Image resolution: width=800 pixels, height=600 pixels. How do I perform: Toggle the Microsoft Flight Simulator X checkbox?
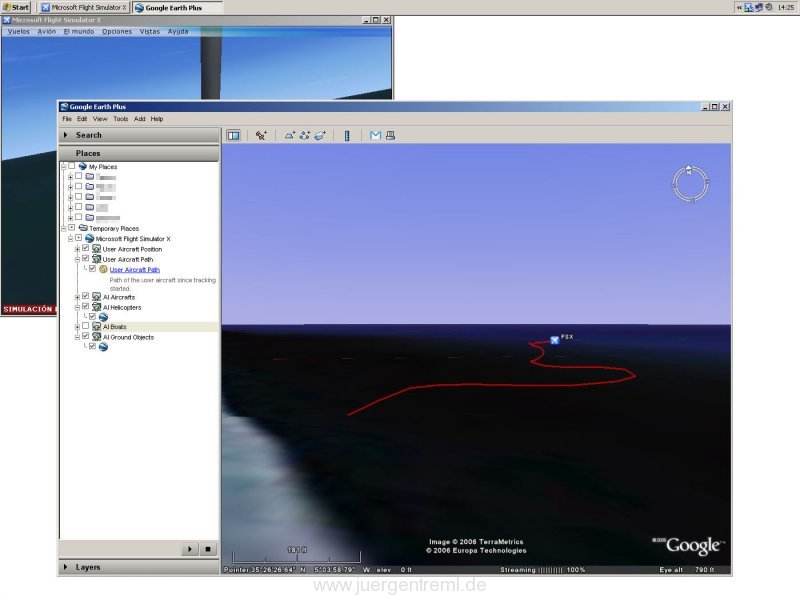79,238
